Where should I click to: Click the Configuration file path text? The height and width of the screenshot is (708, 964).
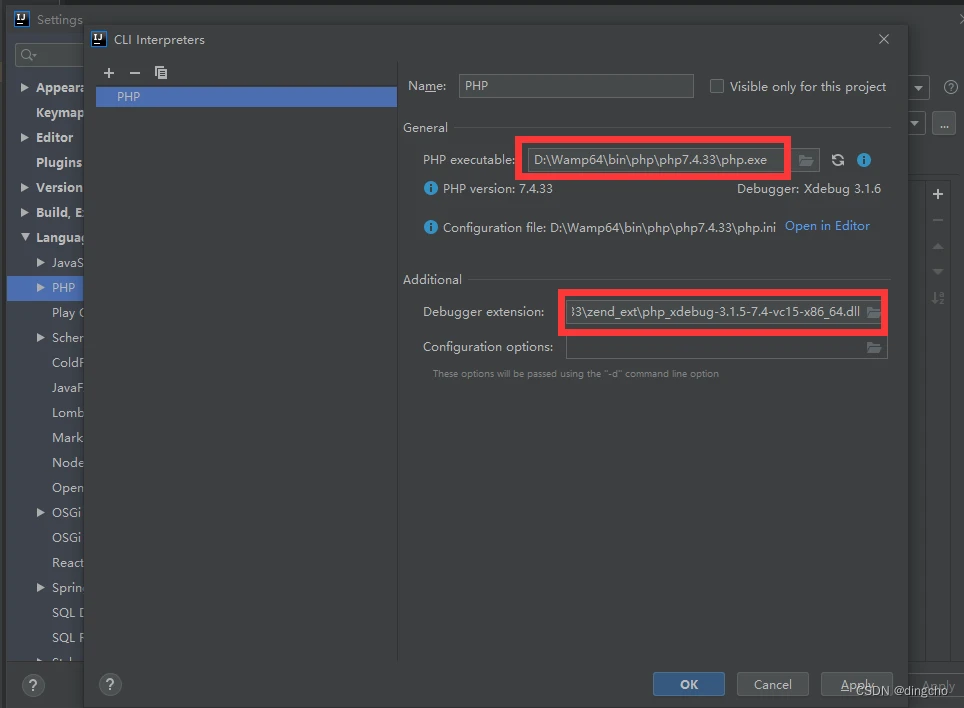[x=609, y=227]
